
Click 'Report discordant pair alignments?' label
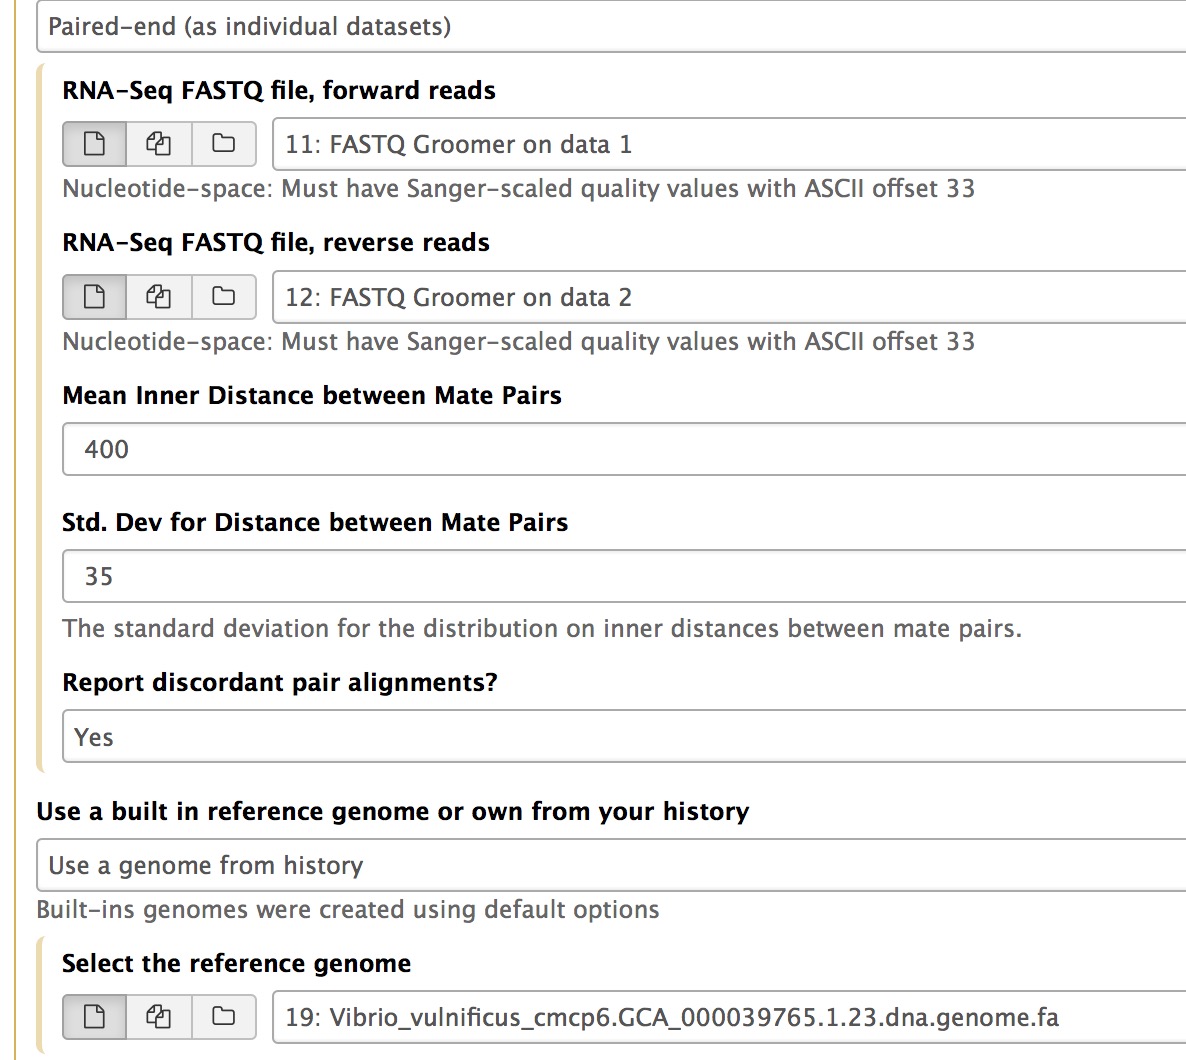(280, 683)
